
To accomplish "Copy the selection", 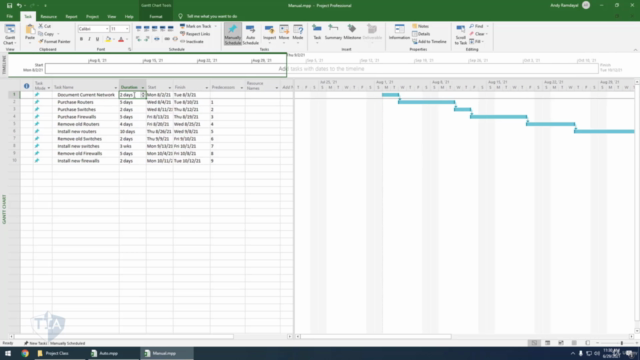I will tap(46, 34).
